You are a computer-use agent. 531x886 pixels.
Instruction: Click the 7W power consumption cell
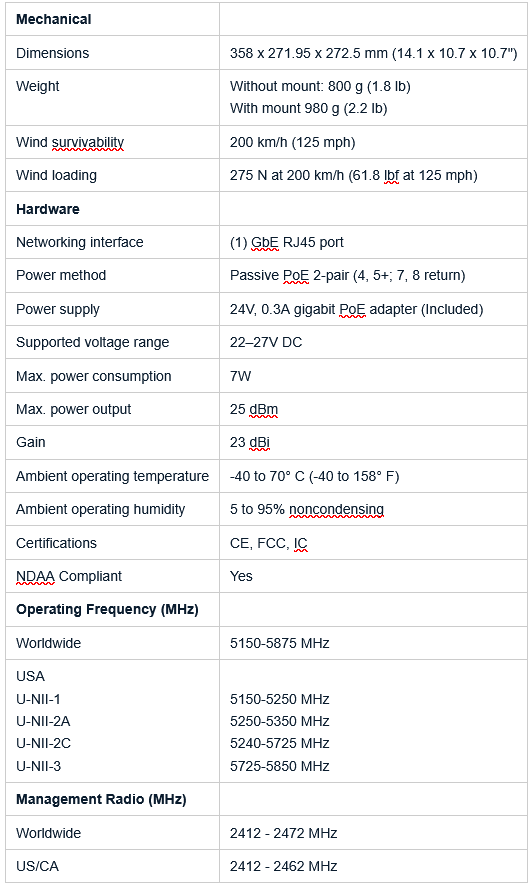(x=373, y=376)
